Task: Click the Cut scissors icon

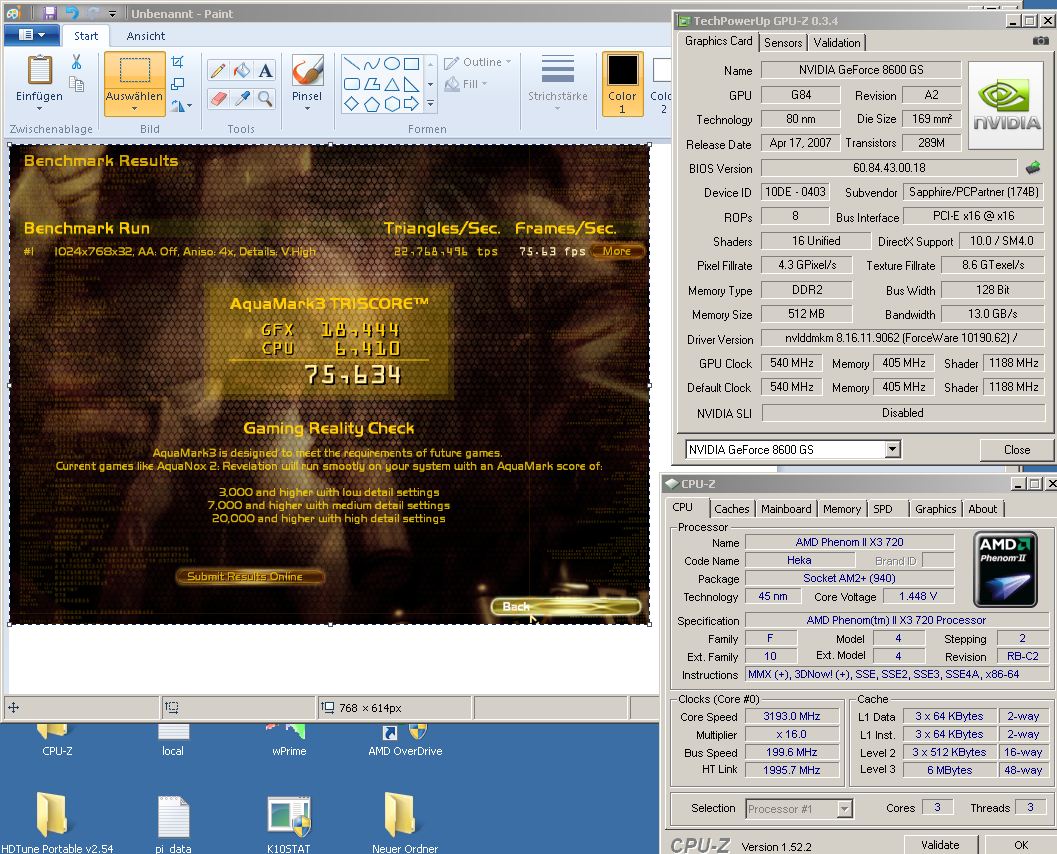Action: tap(76, 62)
